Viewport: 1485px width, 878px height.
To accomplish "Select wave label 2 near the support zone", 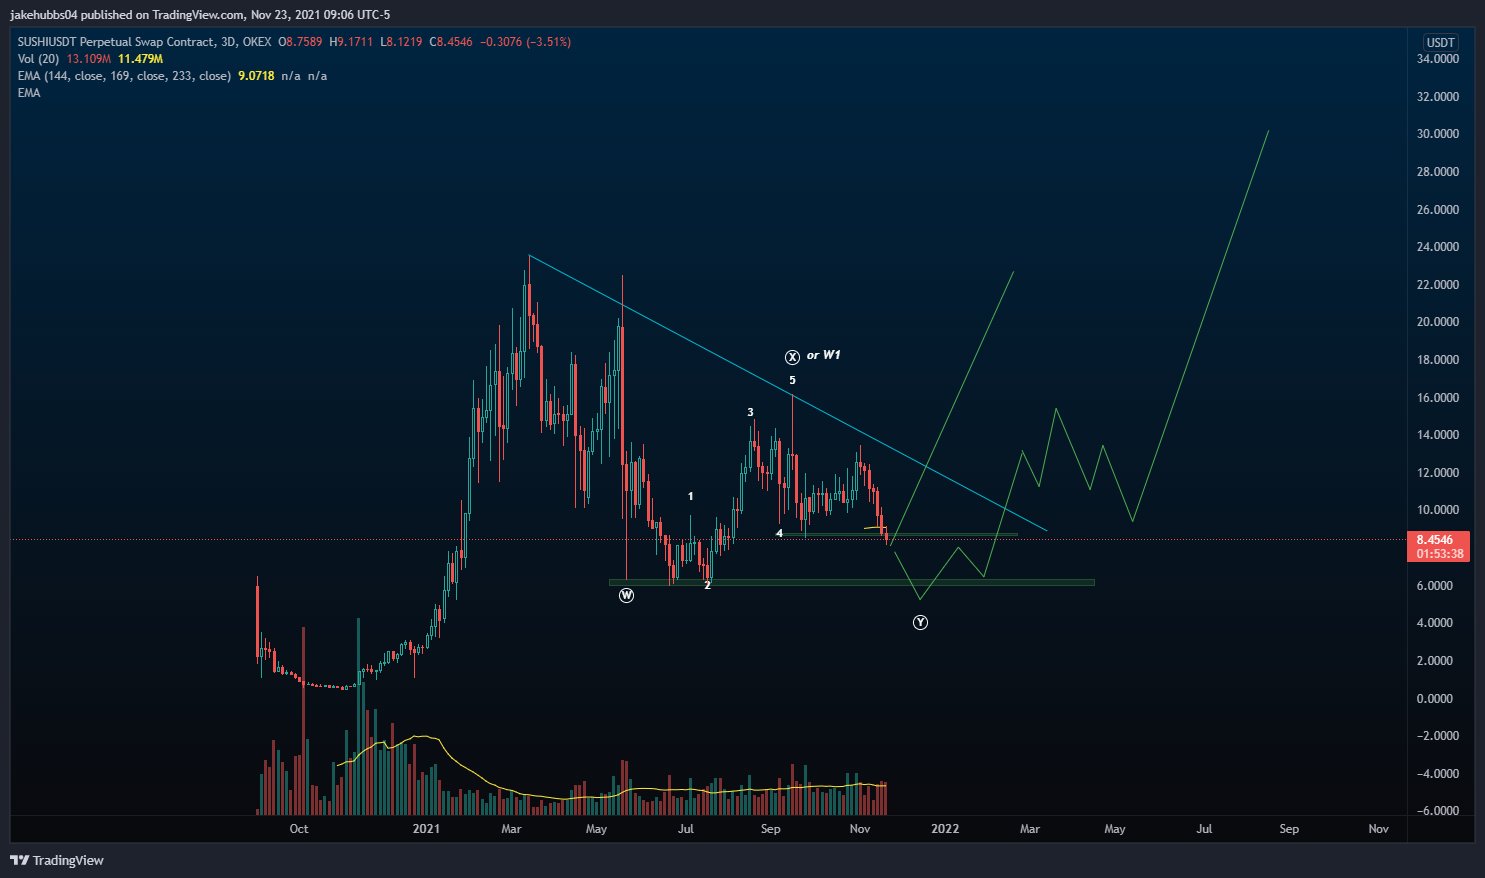I will [x=707, y=585].
